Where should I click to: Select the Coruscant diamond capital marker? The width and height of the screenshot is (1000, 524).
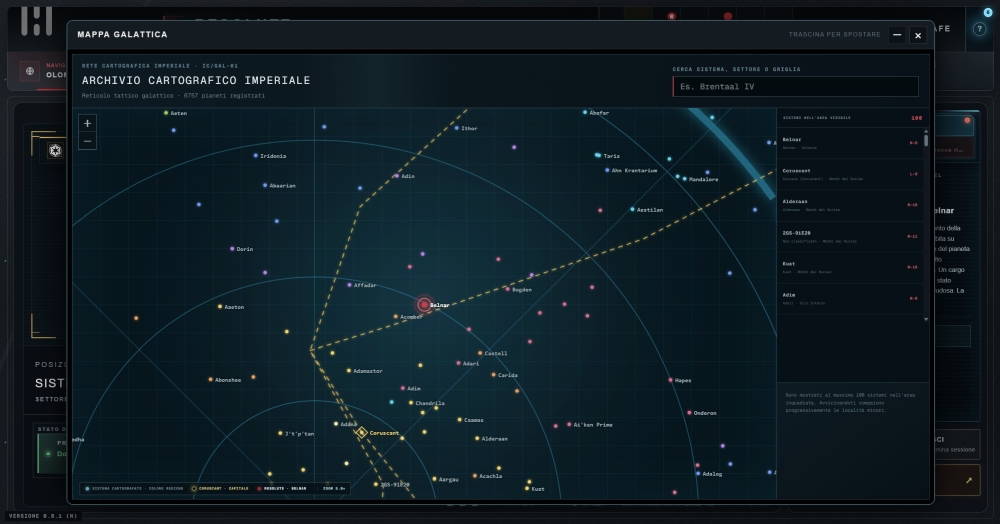point(362,433)
